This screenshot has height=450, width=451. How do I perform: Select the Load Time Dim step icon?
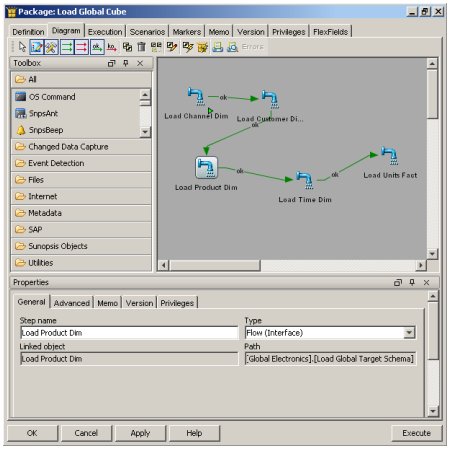pos(304,180)
